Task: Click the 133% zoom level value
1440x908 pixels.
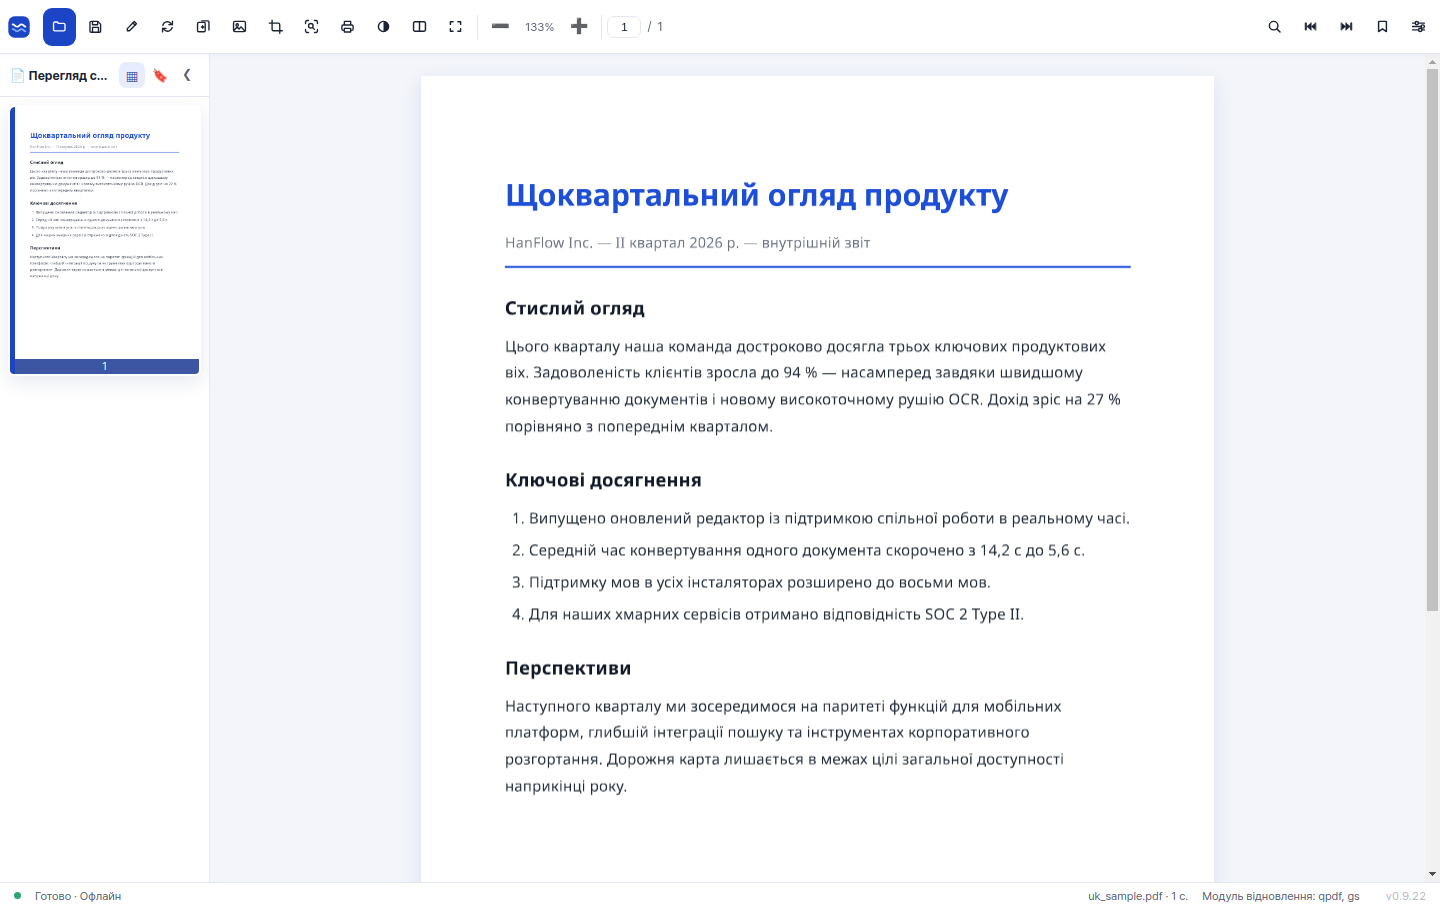Action: 539,27
